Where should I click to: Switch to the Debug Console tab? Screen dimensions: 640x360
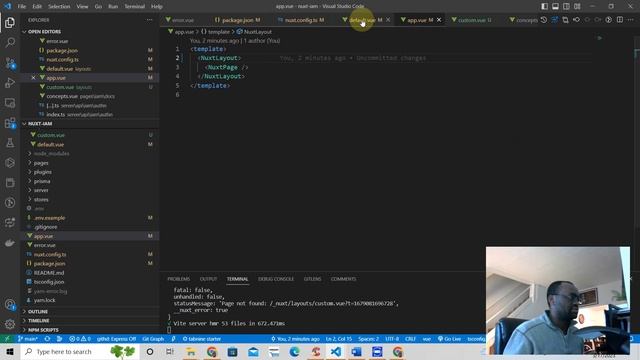276,279
